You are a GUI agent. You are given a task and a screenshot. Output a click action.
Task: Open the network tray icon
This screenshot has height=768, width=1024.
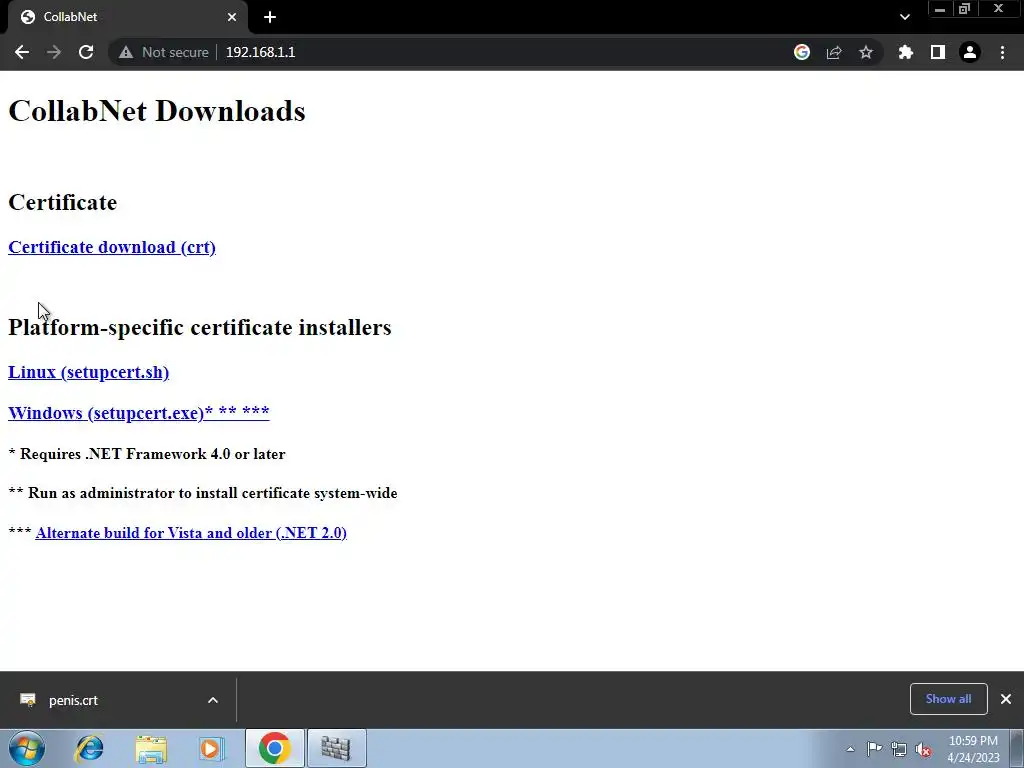(899, 749)
